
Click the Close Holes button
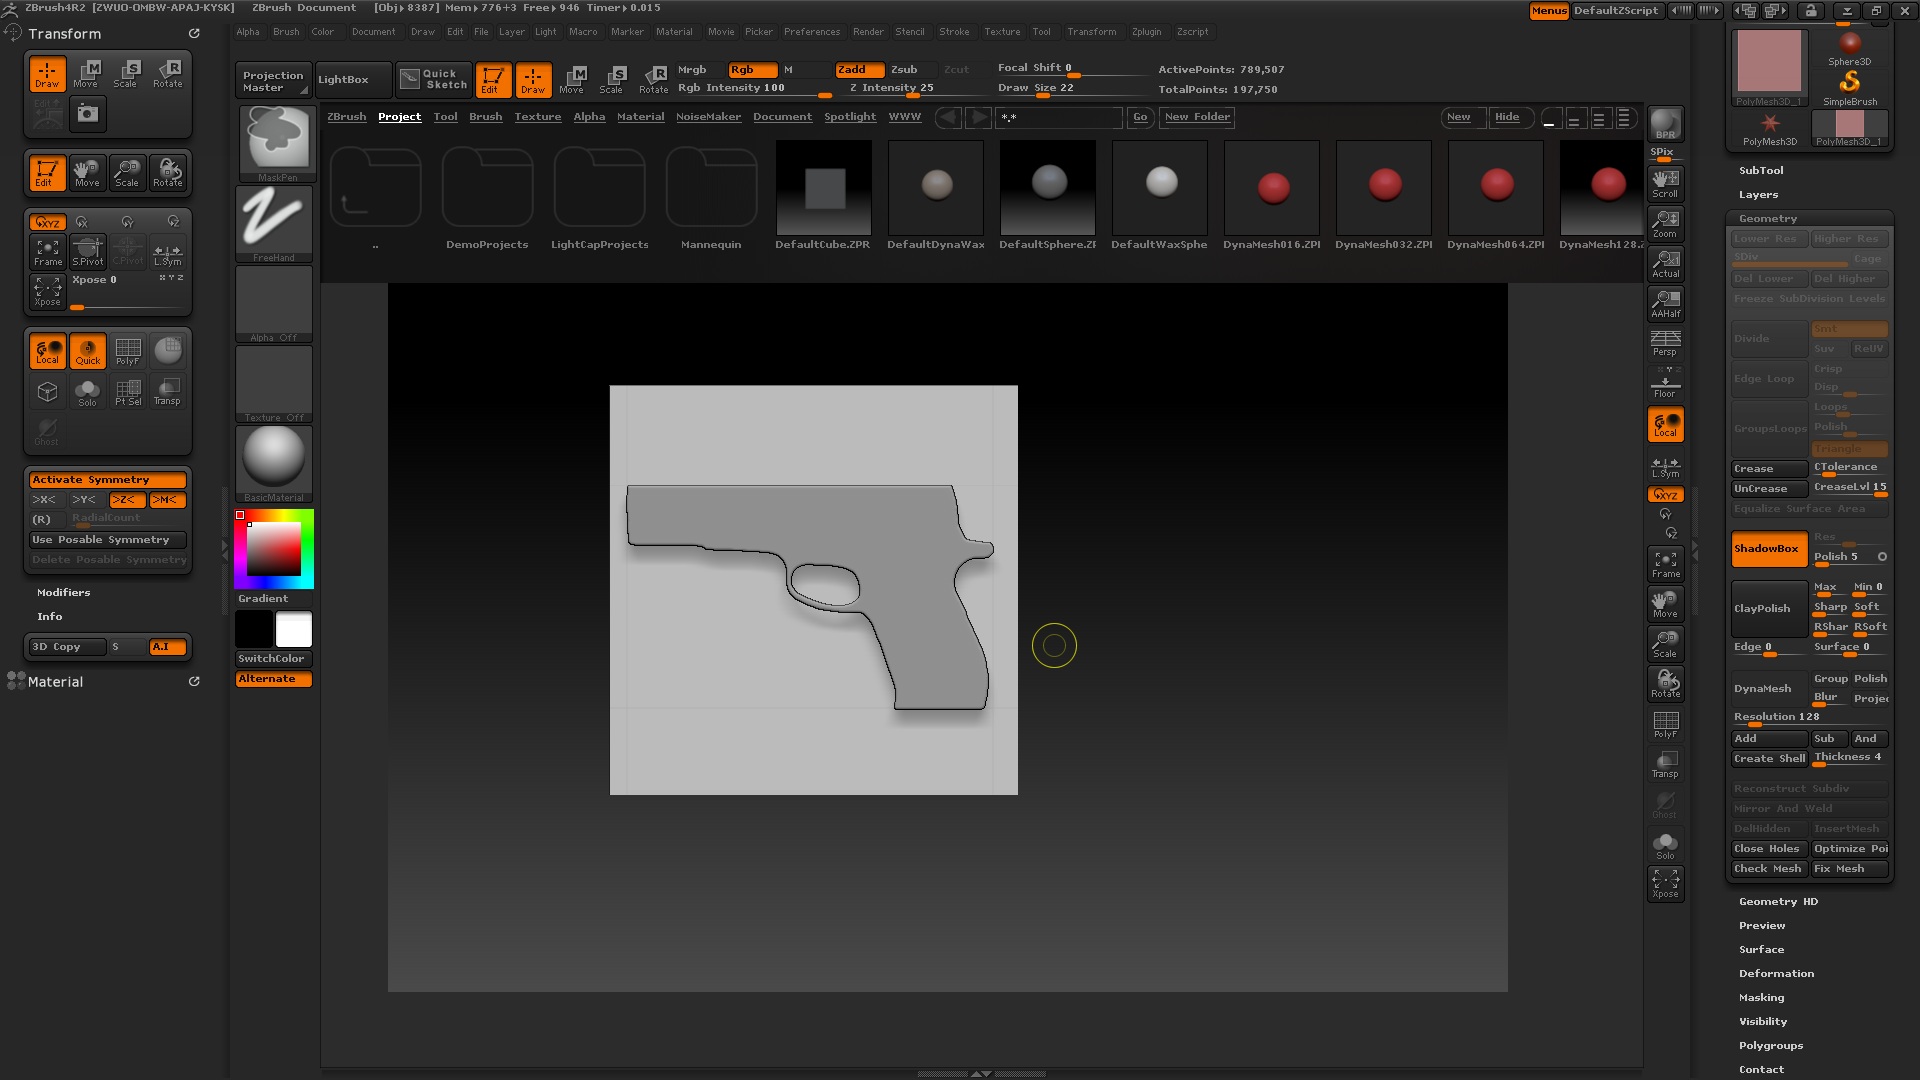1767,848
